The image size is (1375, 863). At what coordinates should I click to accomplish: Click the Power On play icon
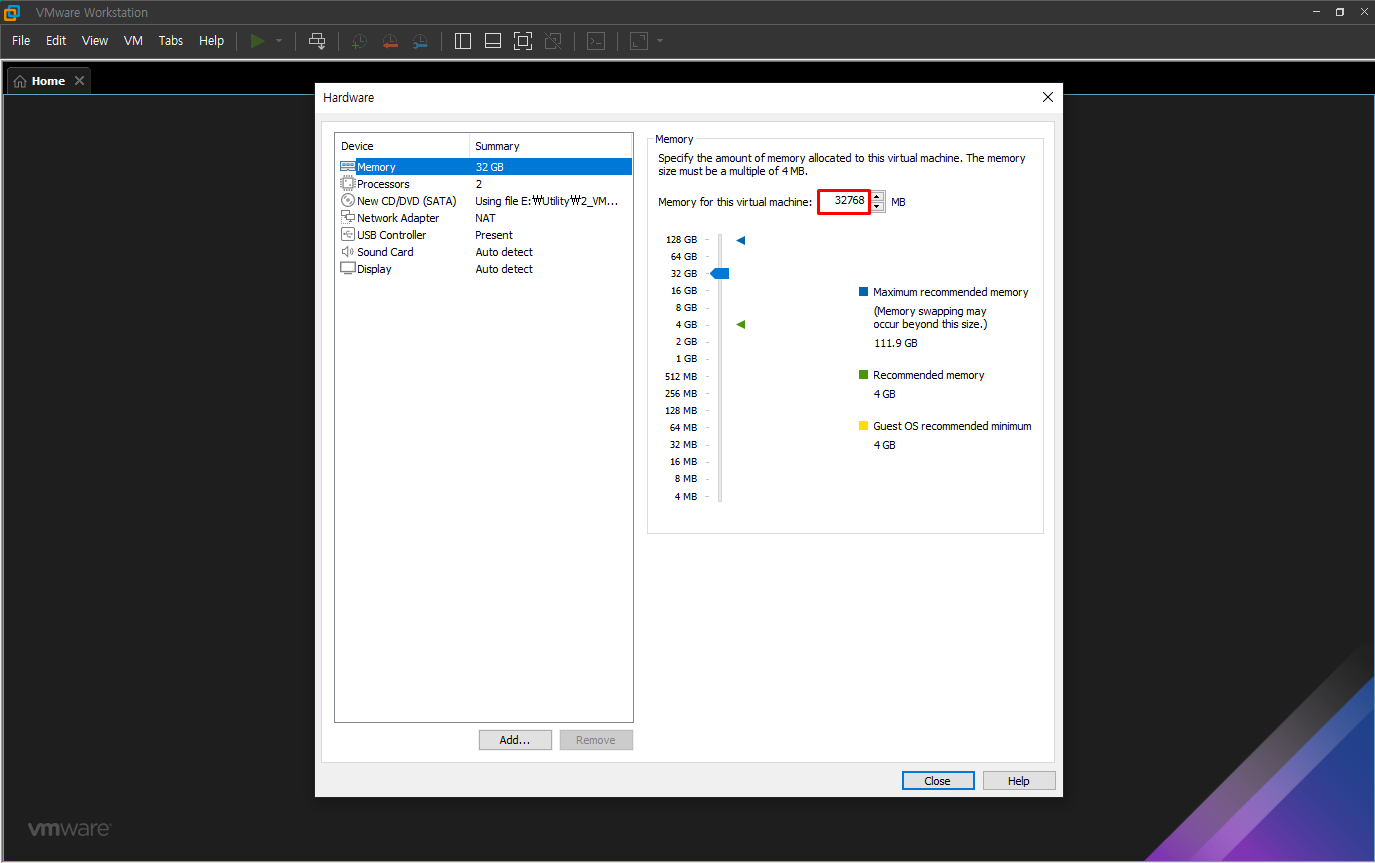tap(257, 41)
